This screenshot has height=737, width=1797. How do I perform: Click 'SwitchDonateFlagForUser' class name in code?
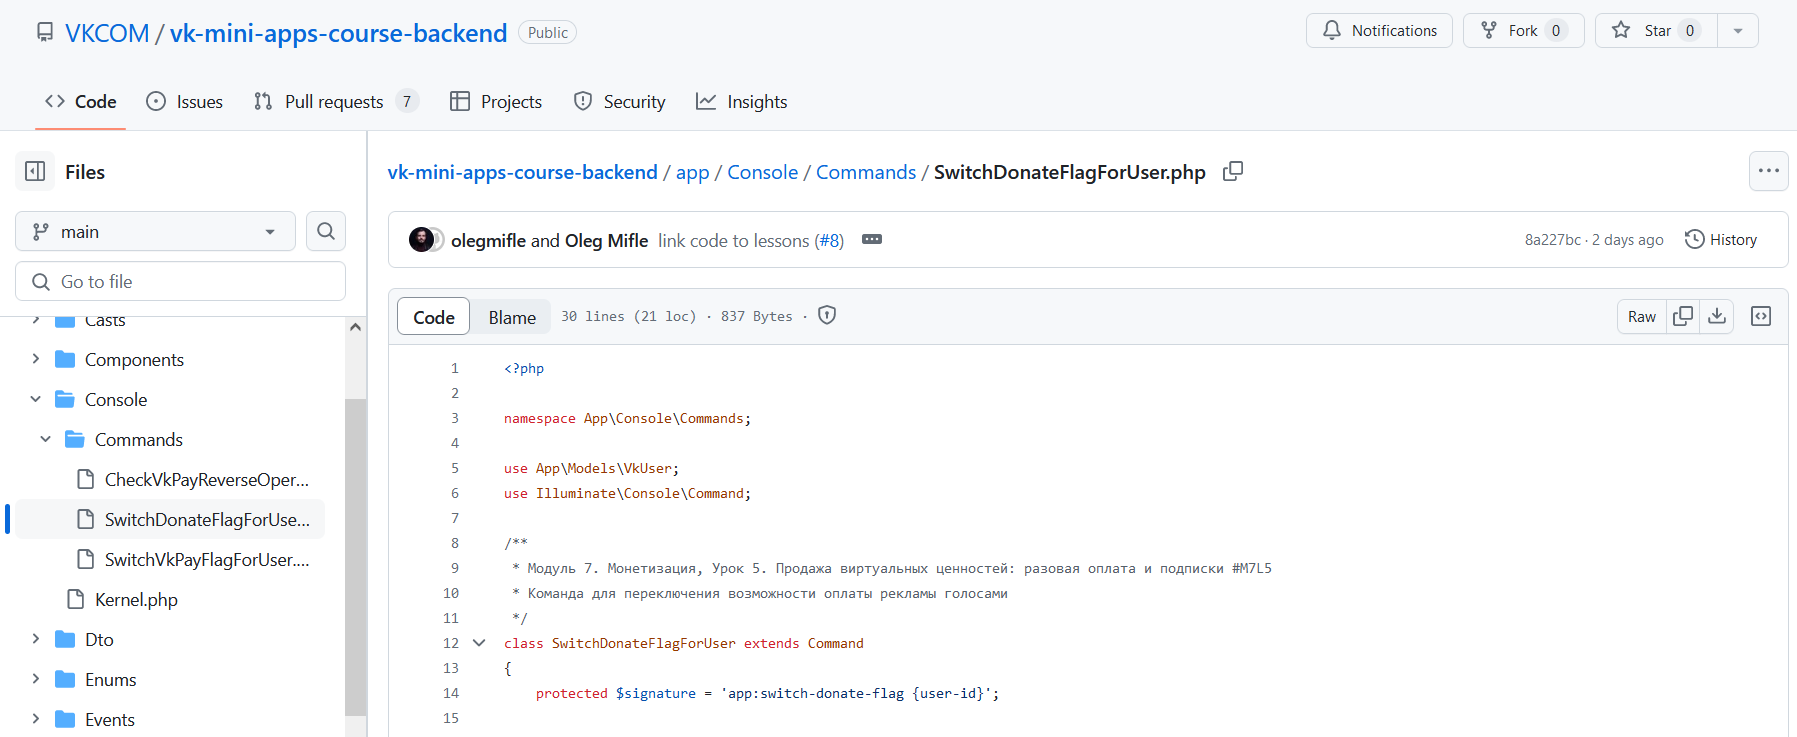pyautogui.click(x=644, y=643)
